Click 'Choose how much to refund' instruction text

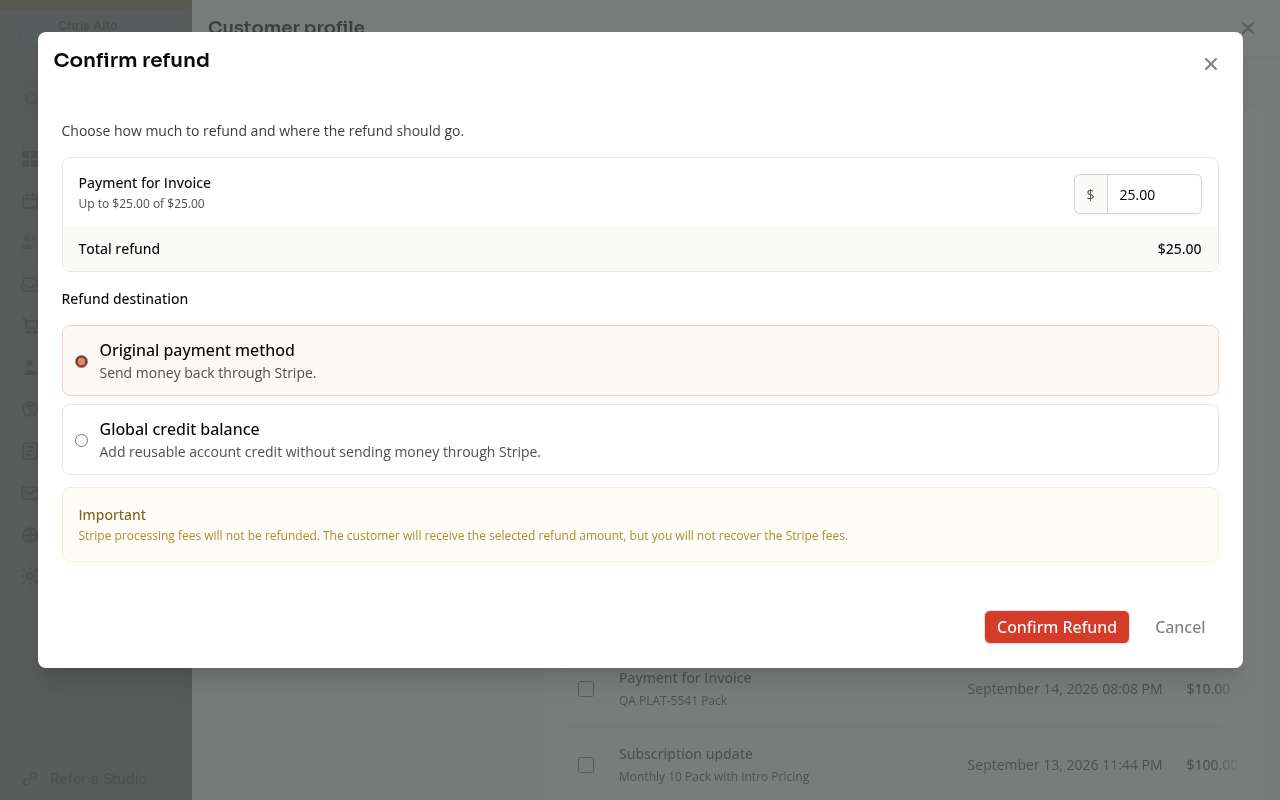point(262,131)
